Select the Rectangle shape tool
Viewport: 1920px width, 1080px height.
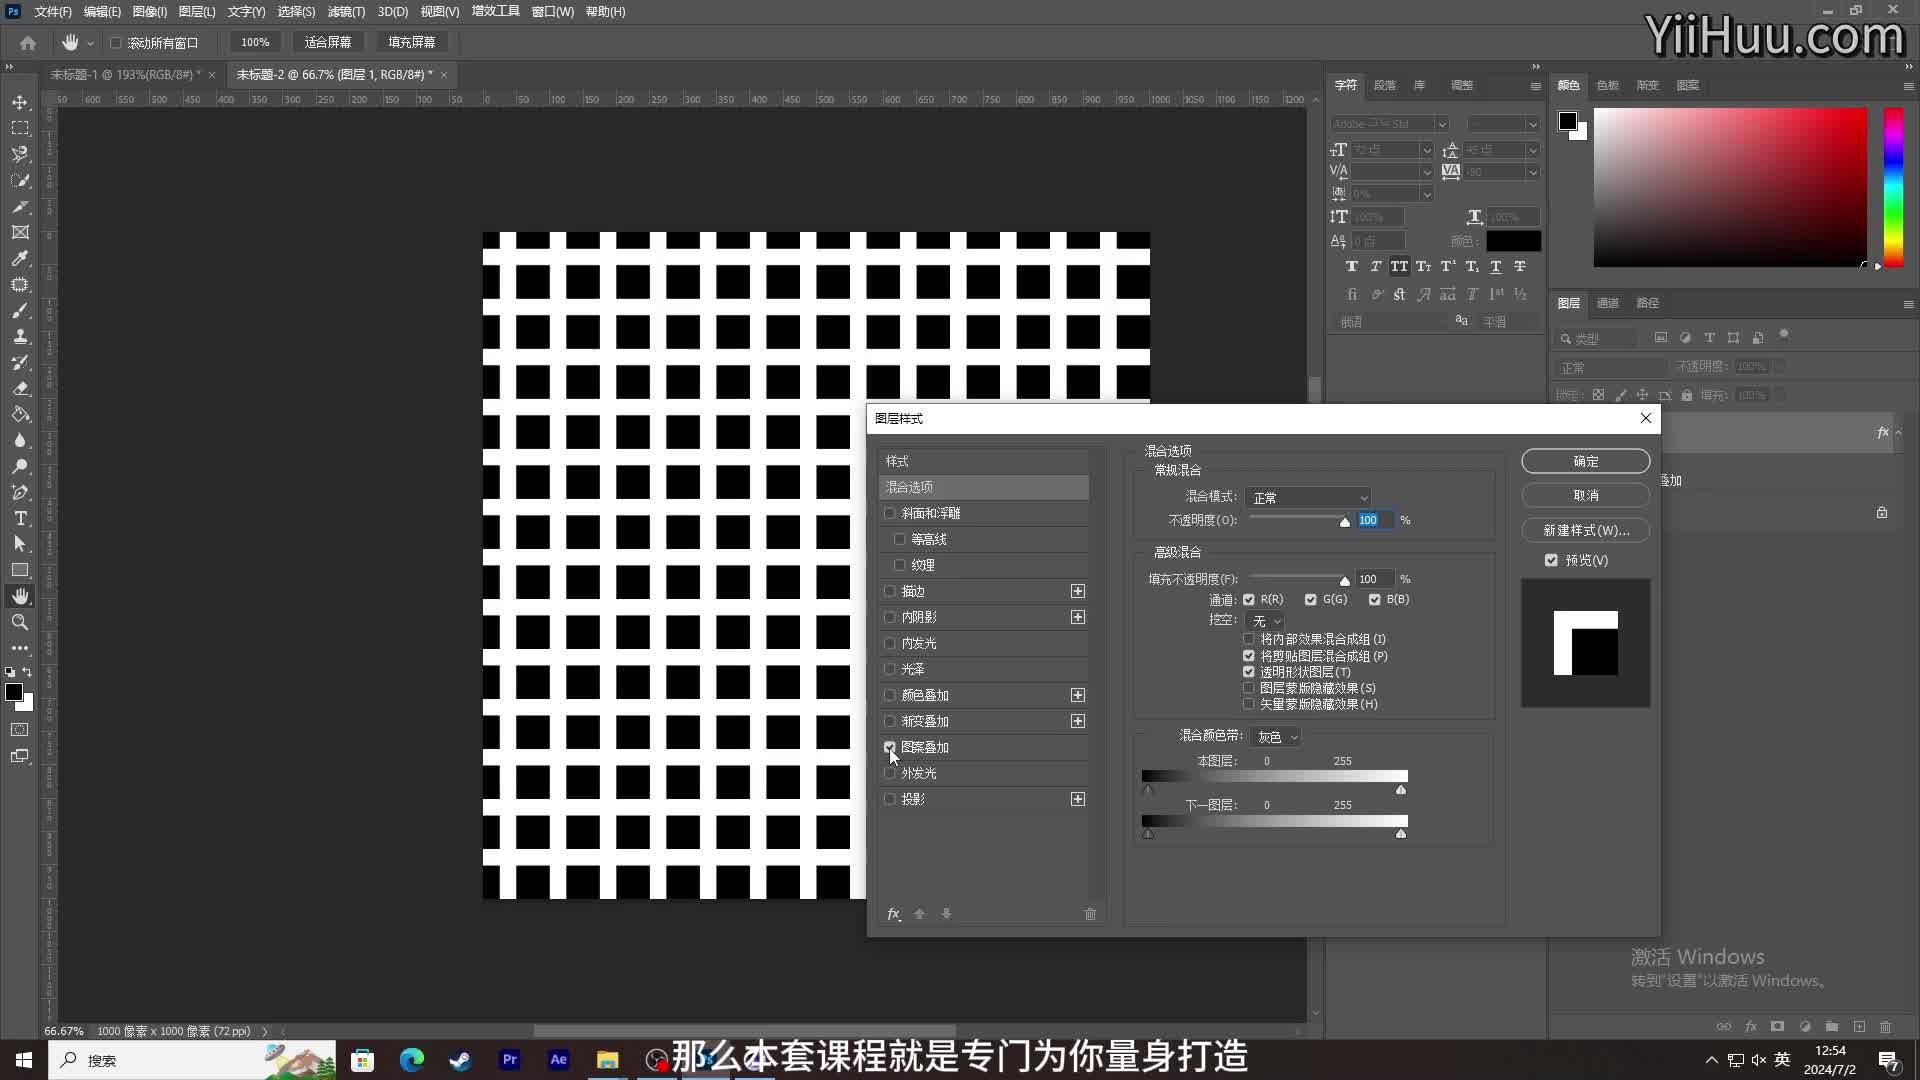20,570
